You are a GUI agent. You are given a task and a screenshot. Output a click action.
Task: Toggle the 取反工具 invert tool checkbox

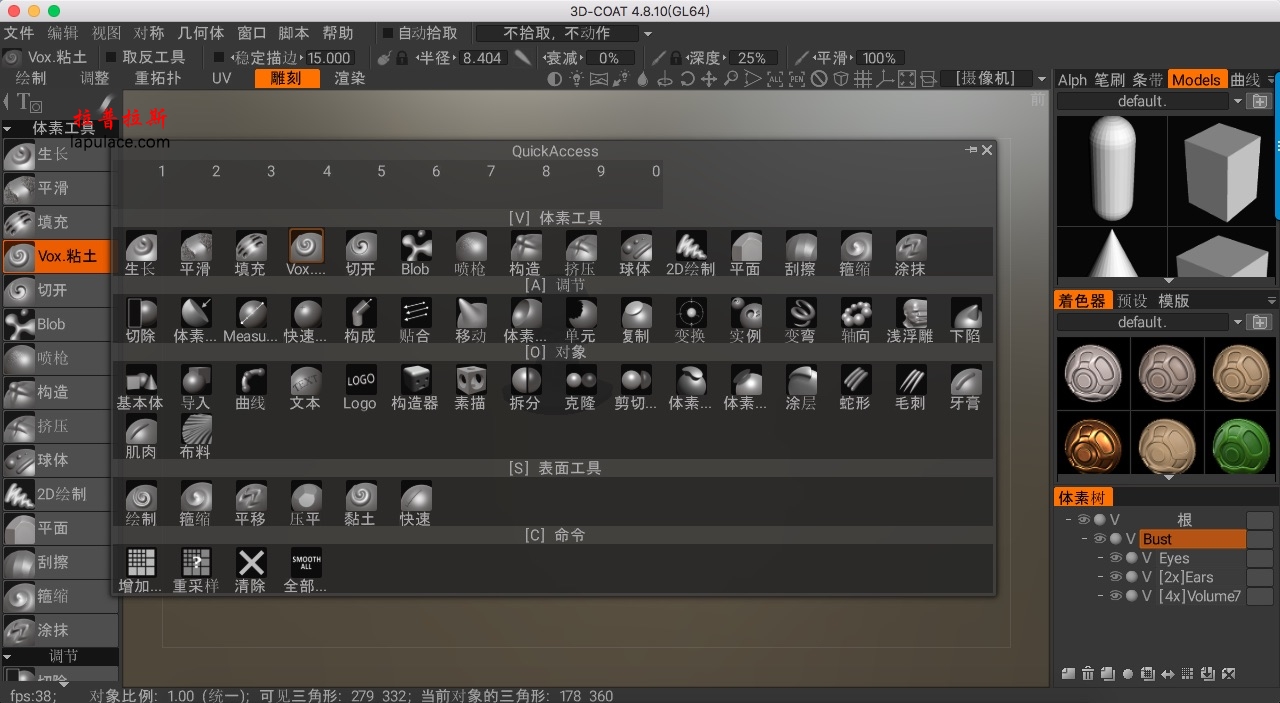111,58
